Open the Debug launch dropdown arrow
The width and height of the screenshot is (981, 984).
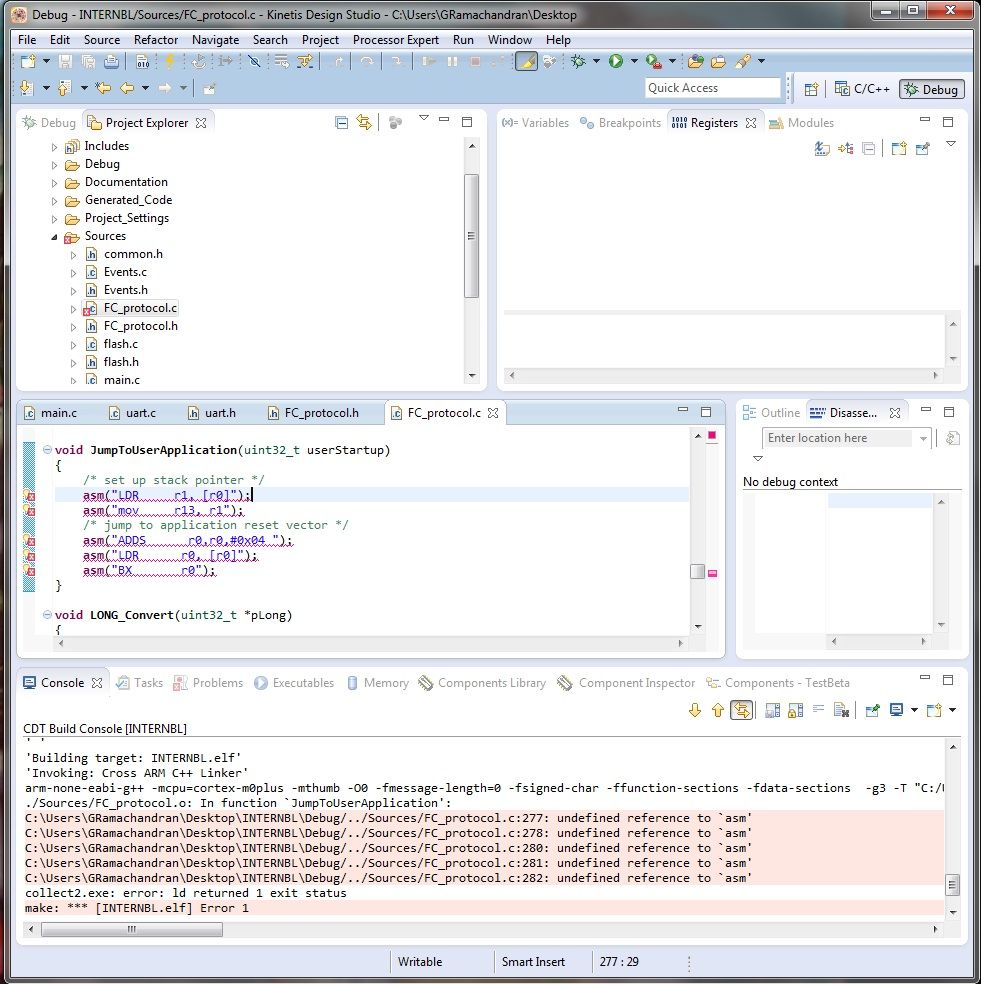[596, 62]
